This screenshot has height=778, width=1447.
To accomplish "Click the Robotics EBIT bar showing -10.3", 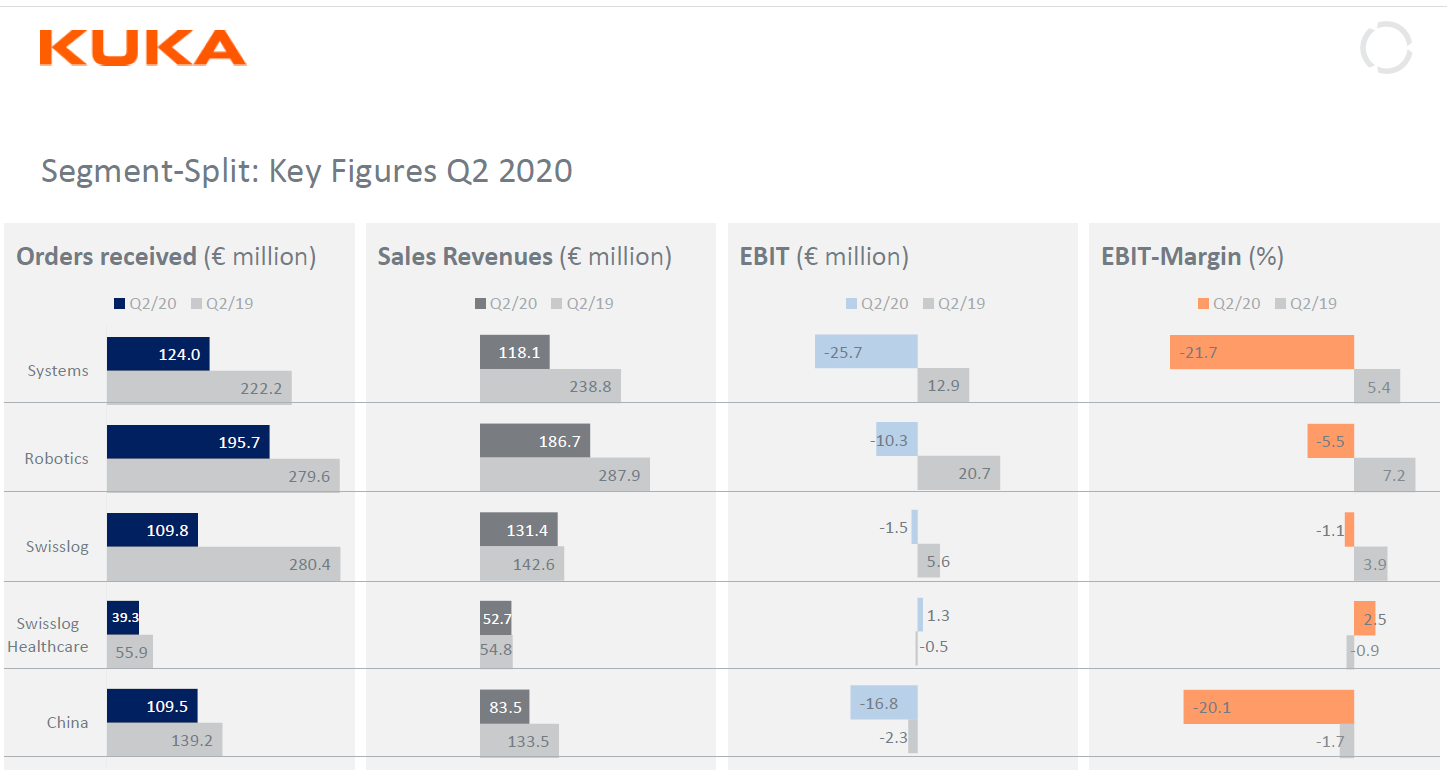I will (x=897, y=439).
